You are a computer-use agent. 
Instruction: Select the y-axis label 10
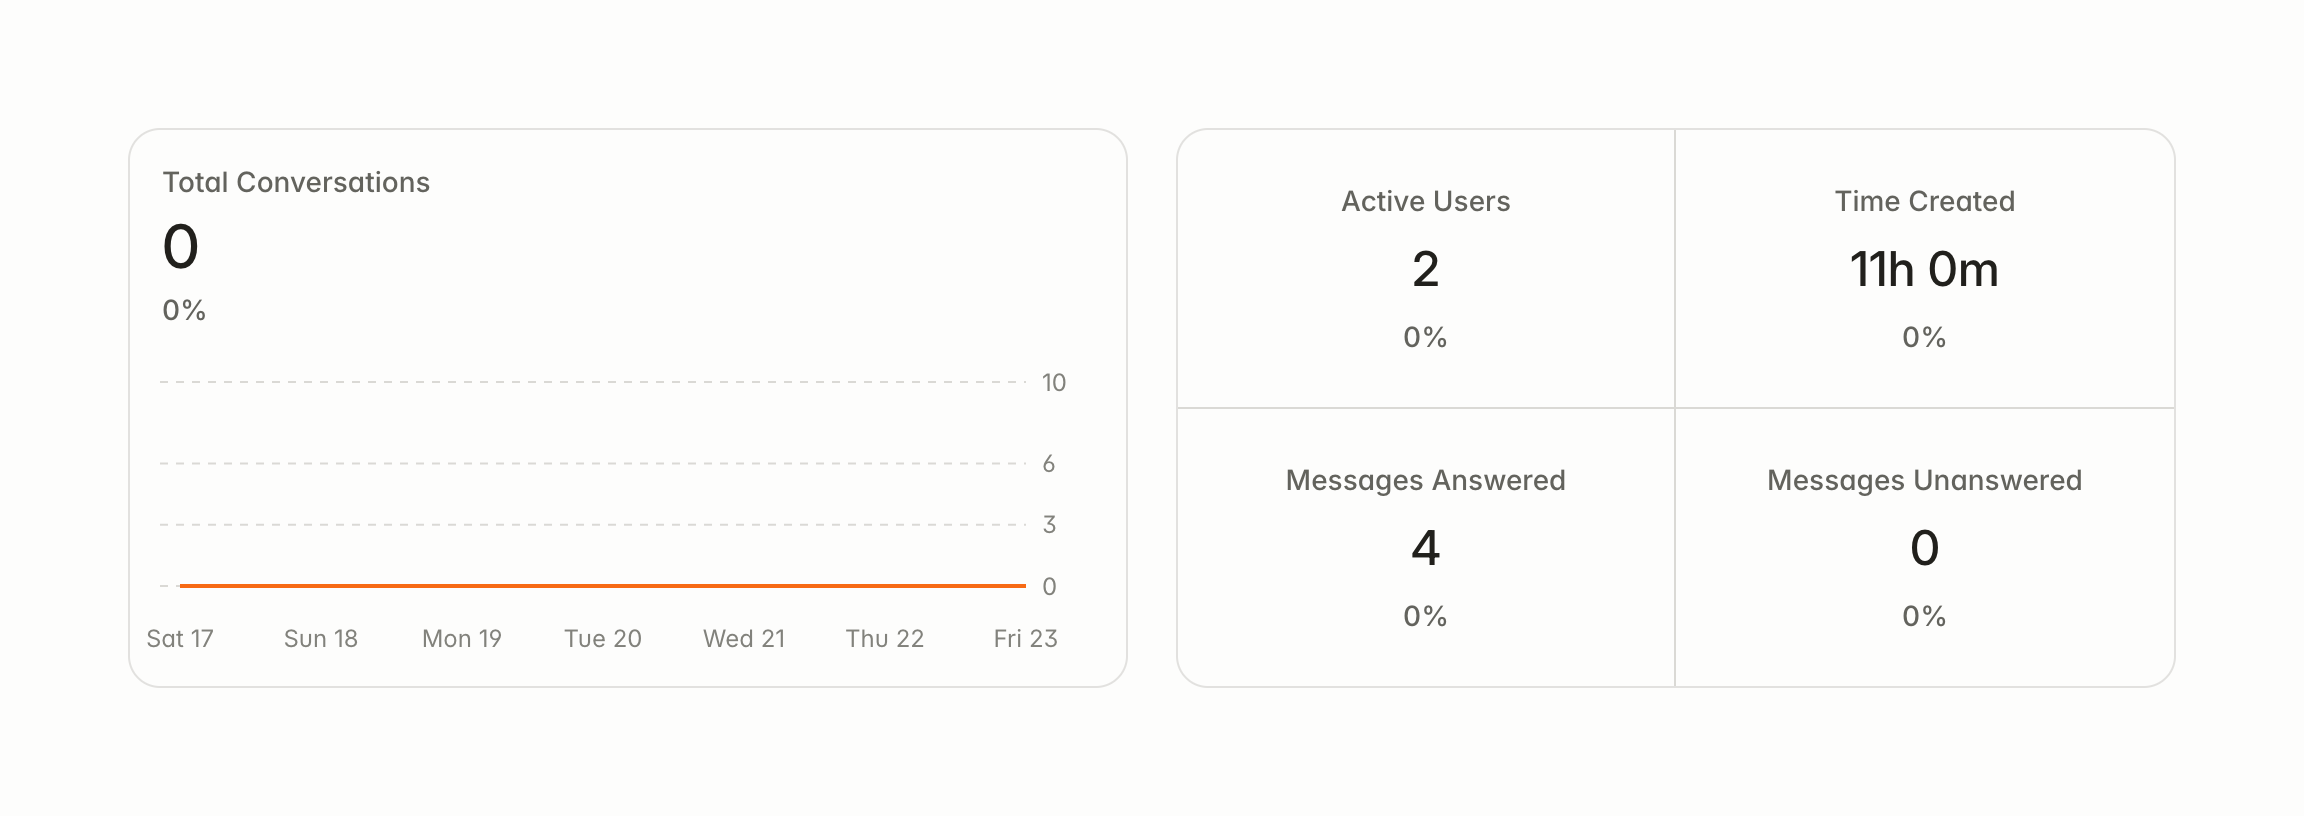click(1054, 382)
